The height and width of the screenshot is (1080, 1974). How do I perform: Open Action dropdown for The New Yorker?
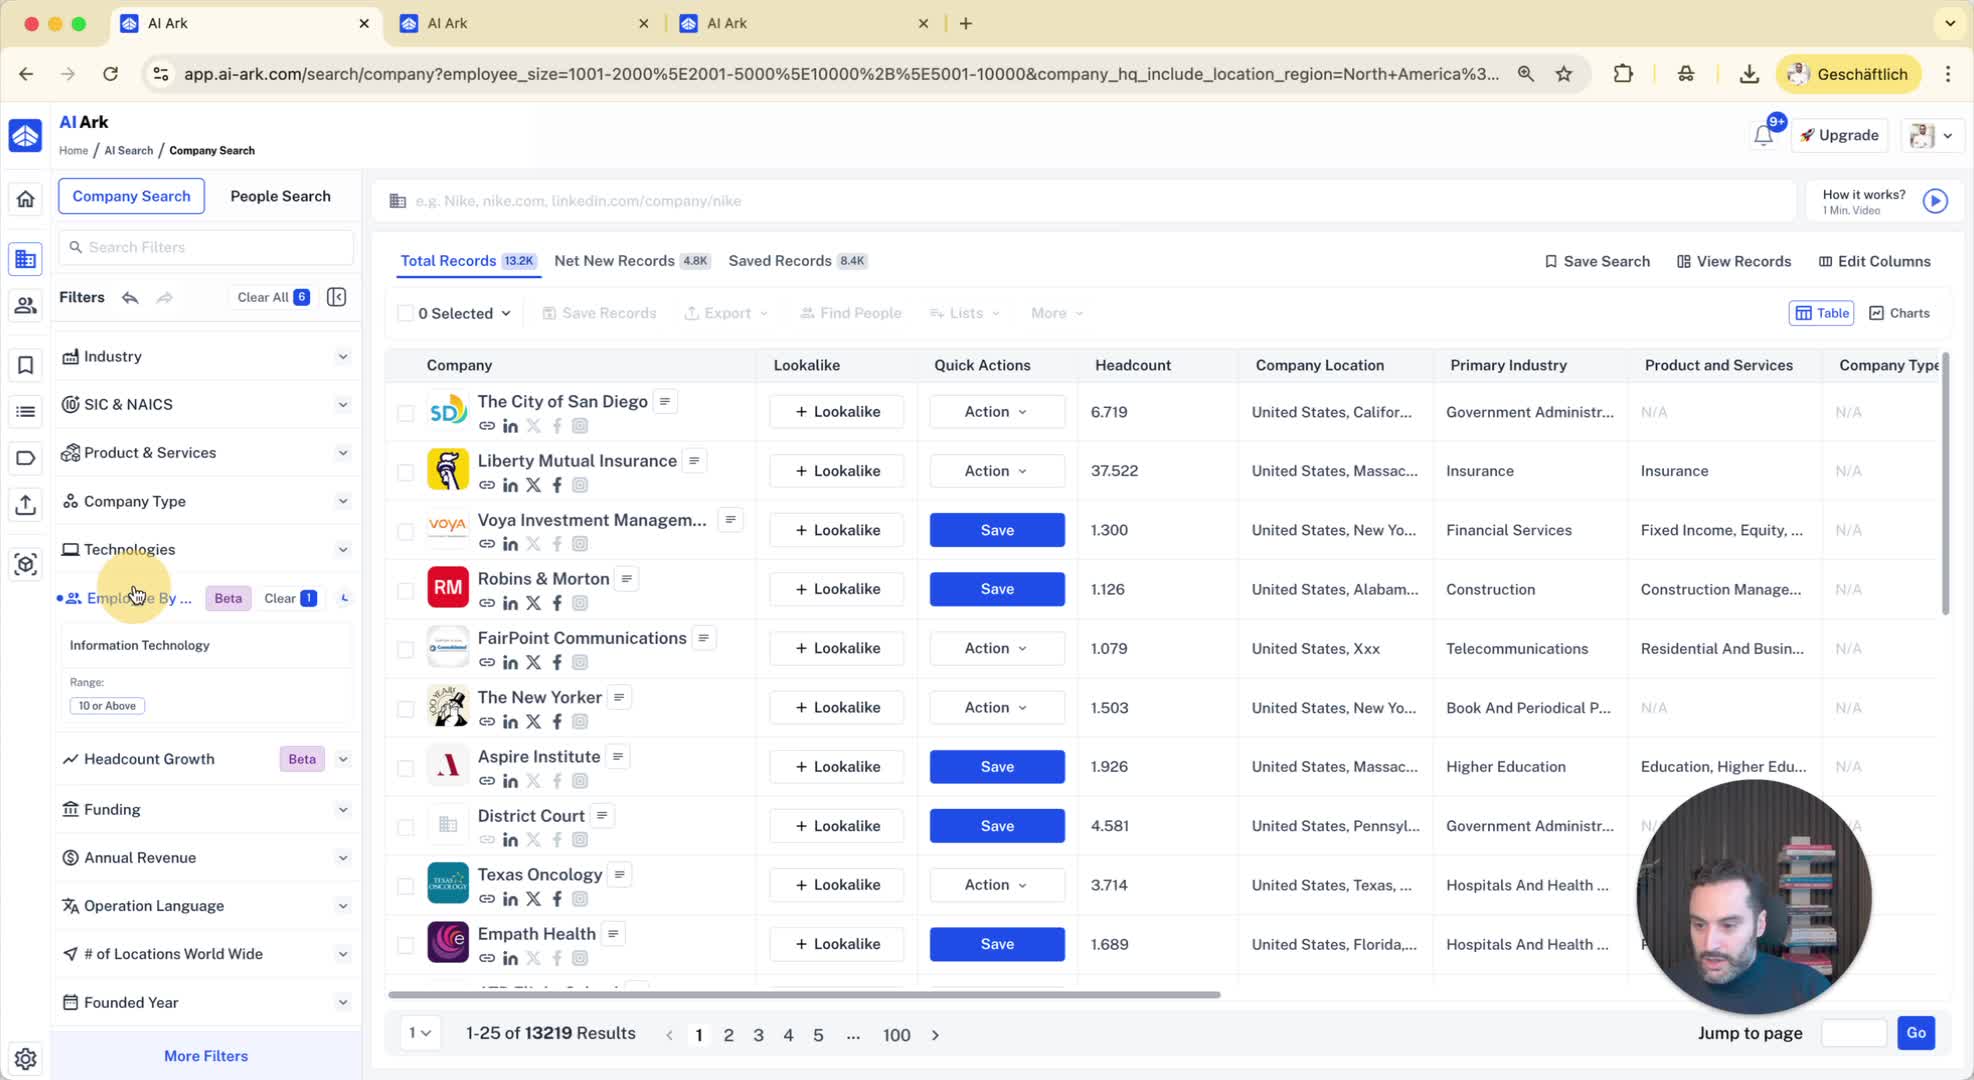[996, 708]
